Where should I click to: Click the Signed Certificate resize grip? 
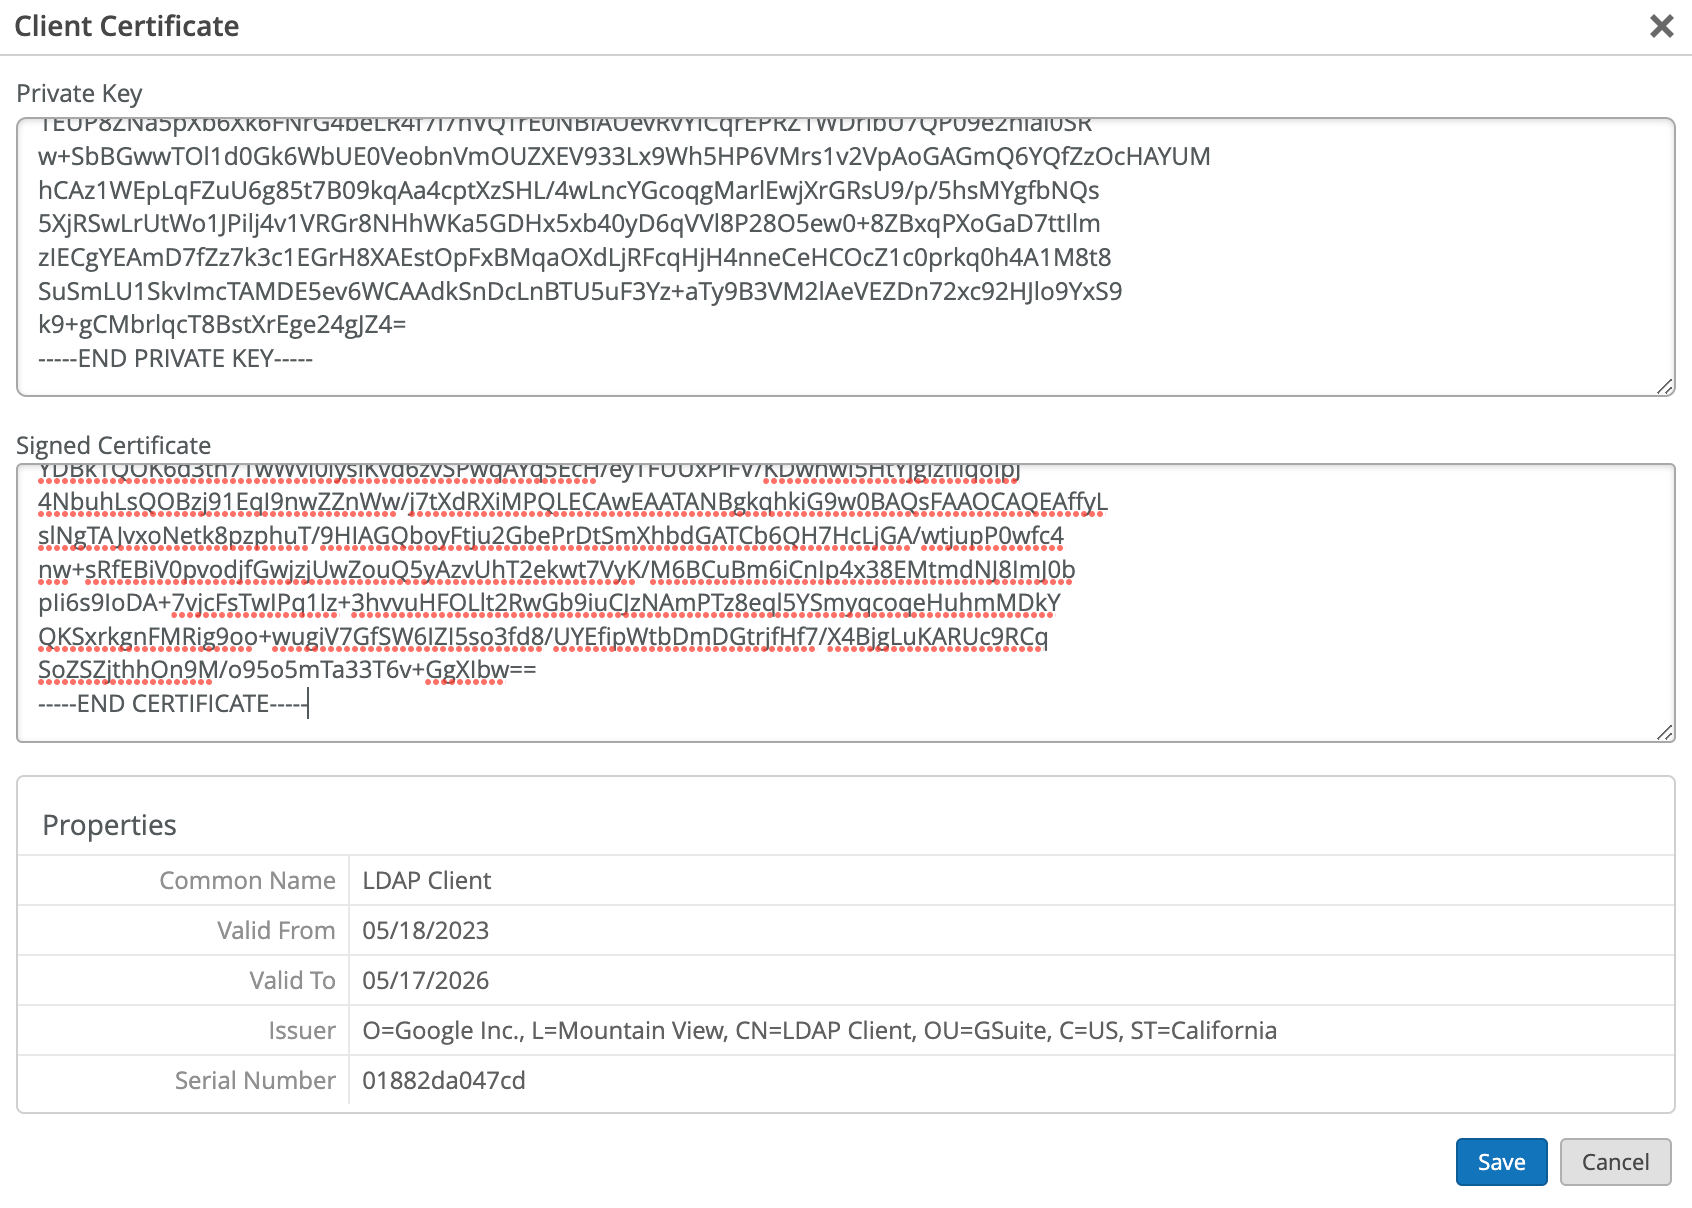click(x=1664, y=733)
